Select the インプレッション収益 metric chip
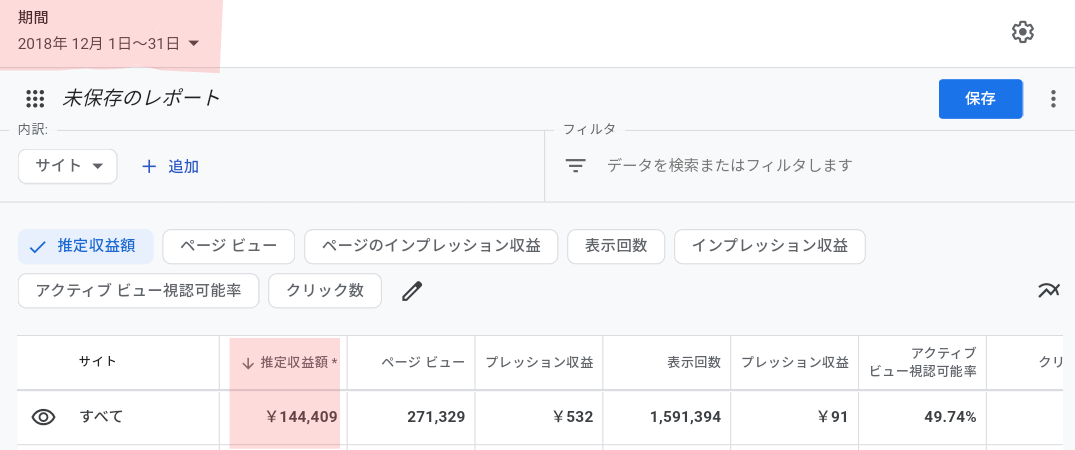 coord(769,246)
